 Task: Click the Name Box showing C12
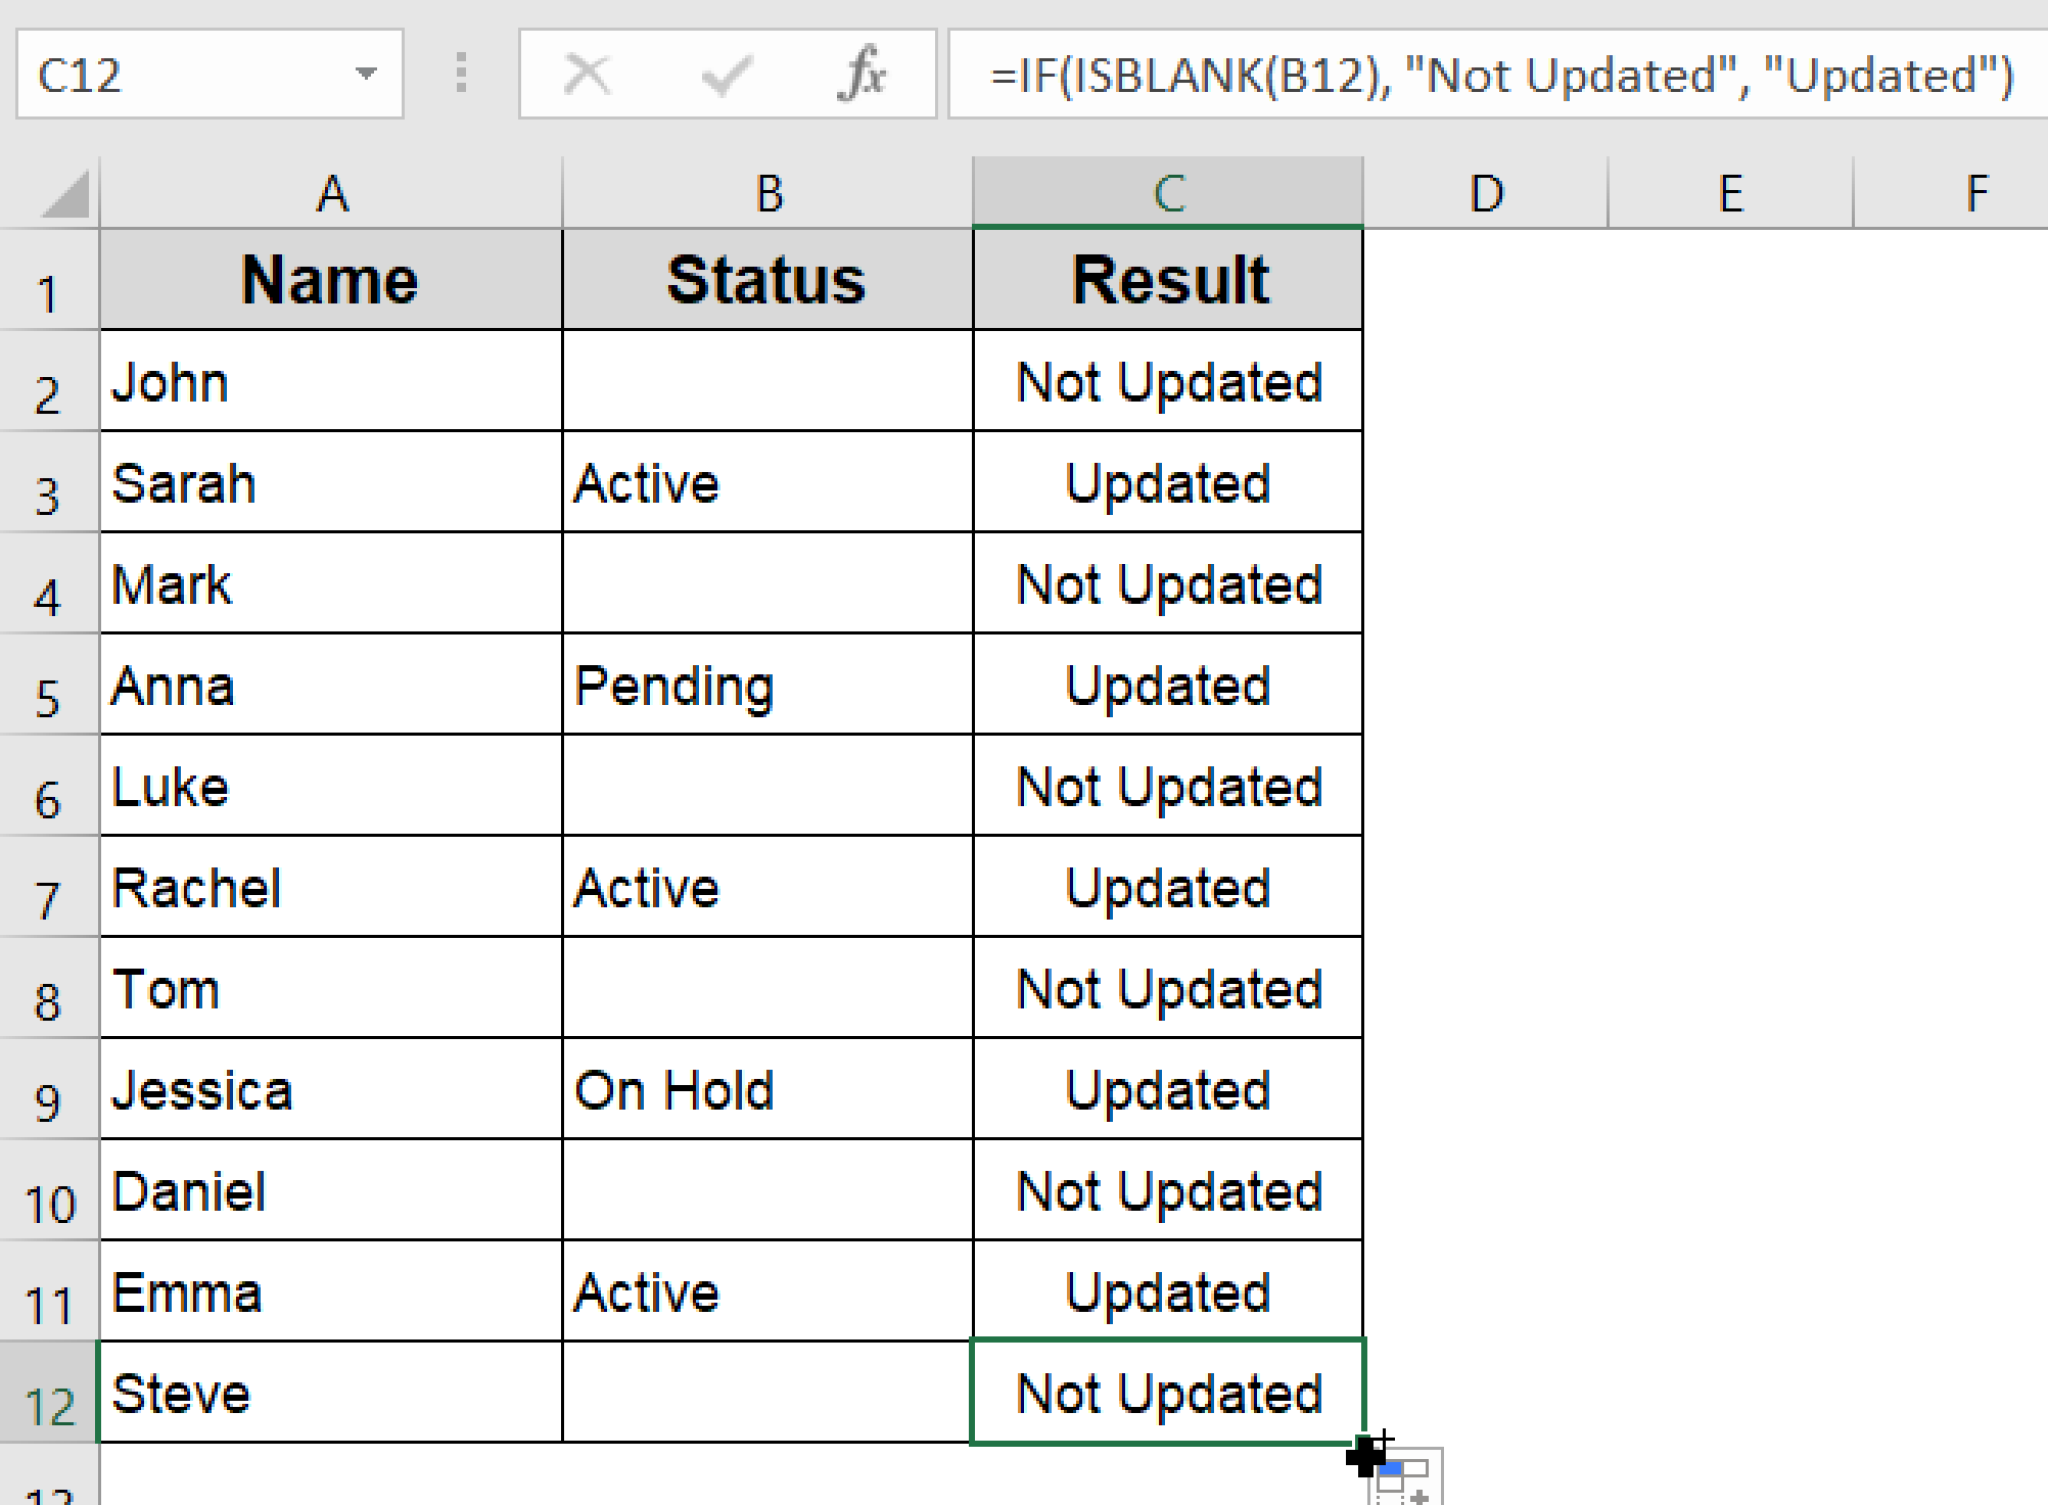coord(180,73)
